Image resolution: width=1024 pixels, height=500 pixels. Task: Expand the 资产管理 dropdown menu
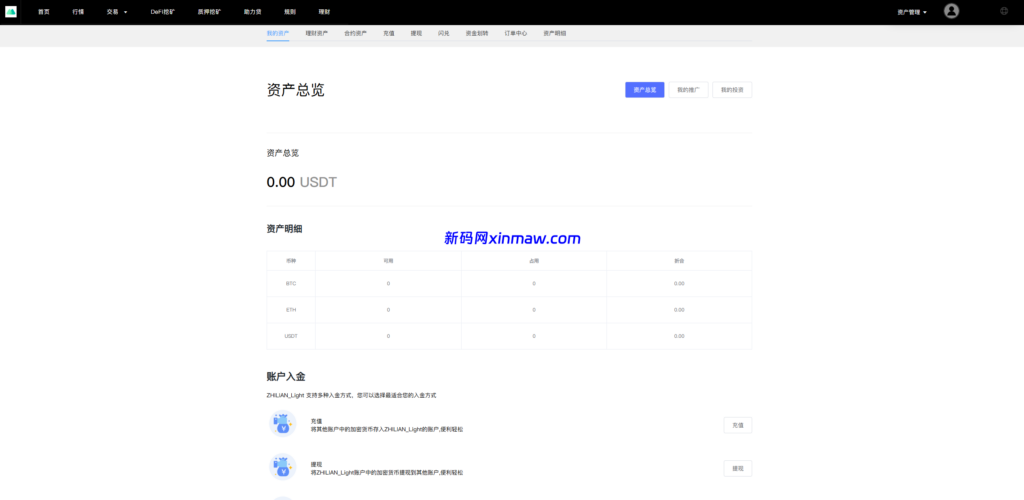912,12
